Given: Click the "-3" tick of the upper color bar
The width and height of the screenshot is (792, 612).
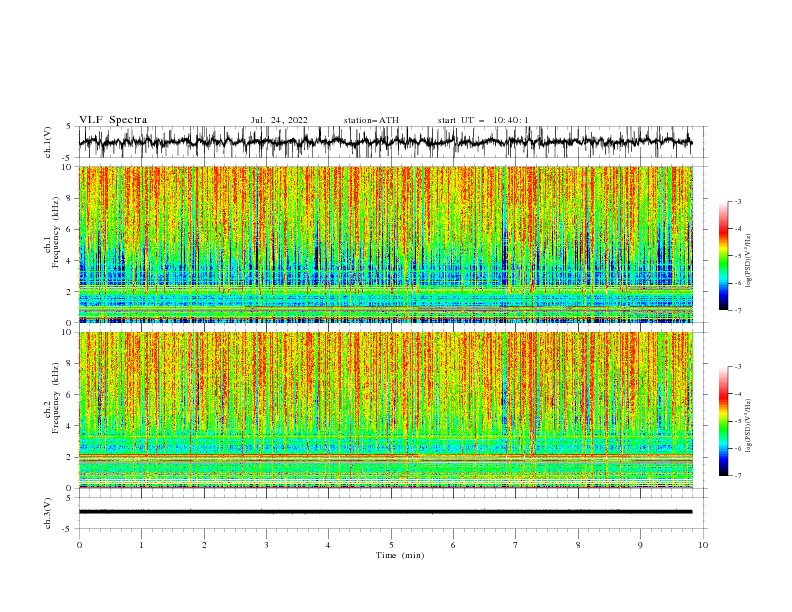Looking at the screenshot, I should coord(737,201).
